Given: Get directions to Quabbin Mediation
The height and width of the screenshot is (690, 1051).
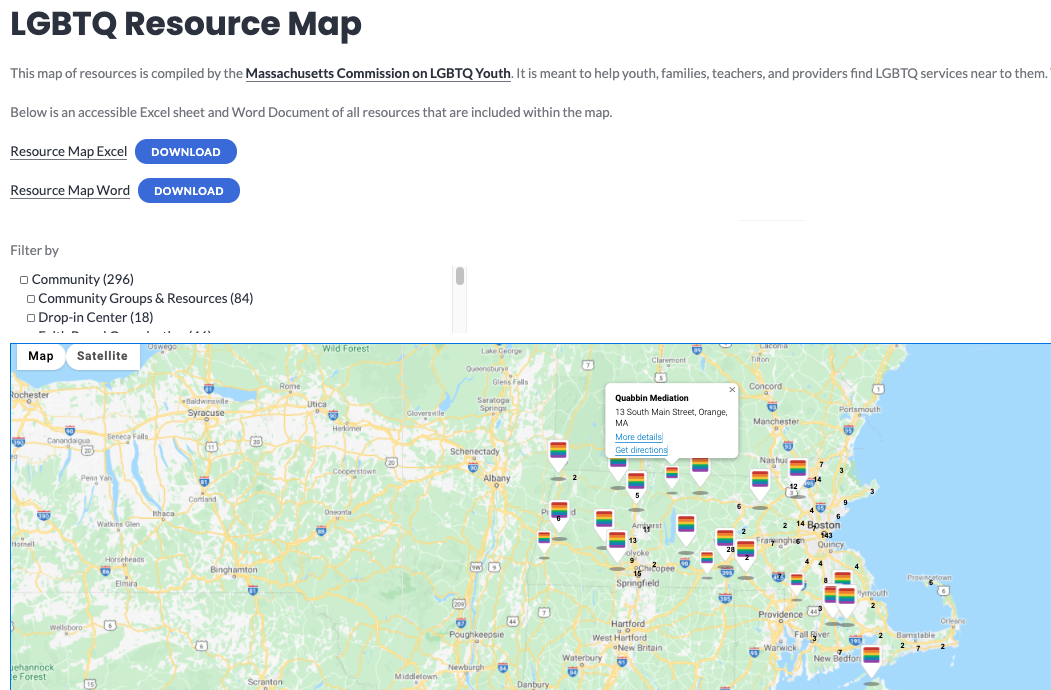Looking at the screenshot, I should 640,450.
